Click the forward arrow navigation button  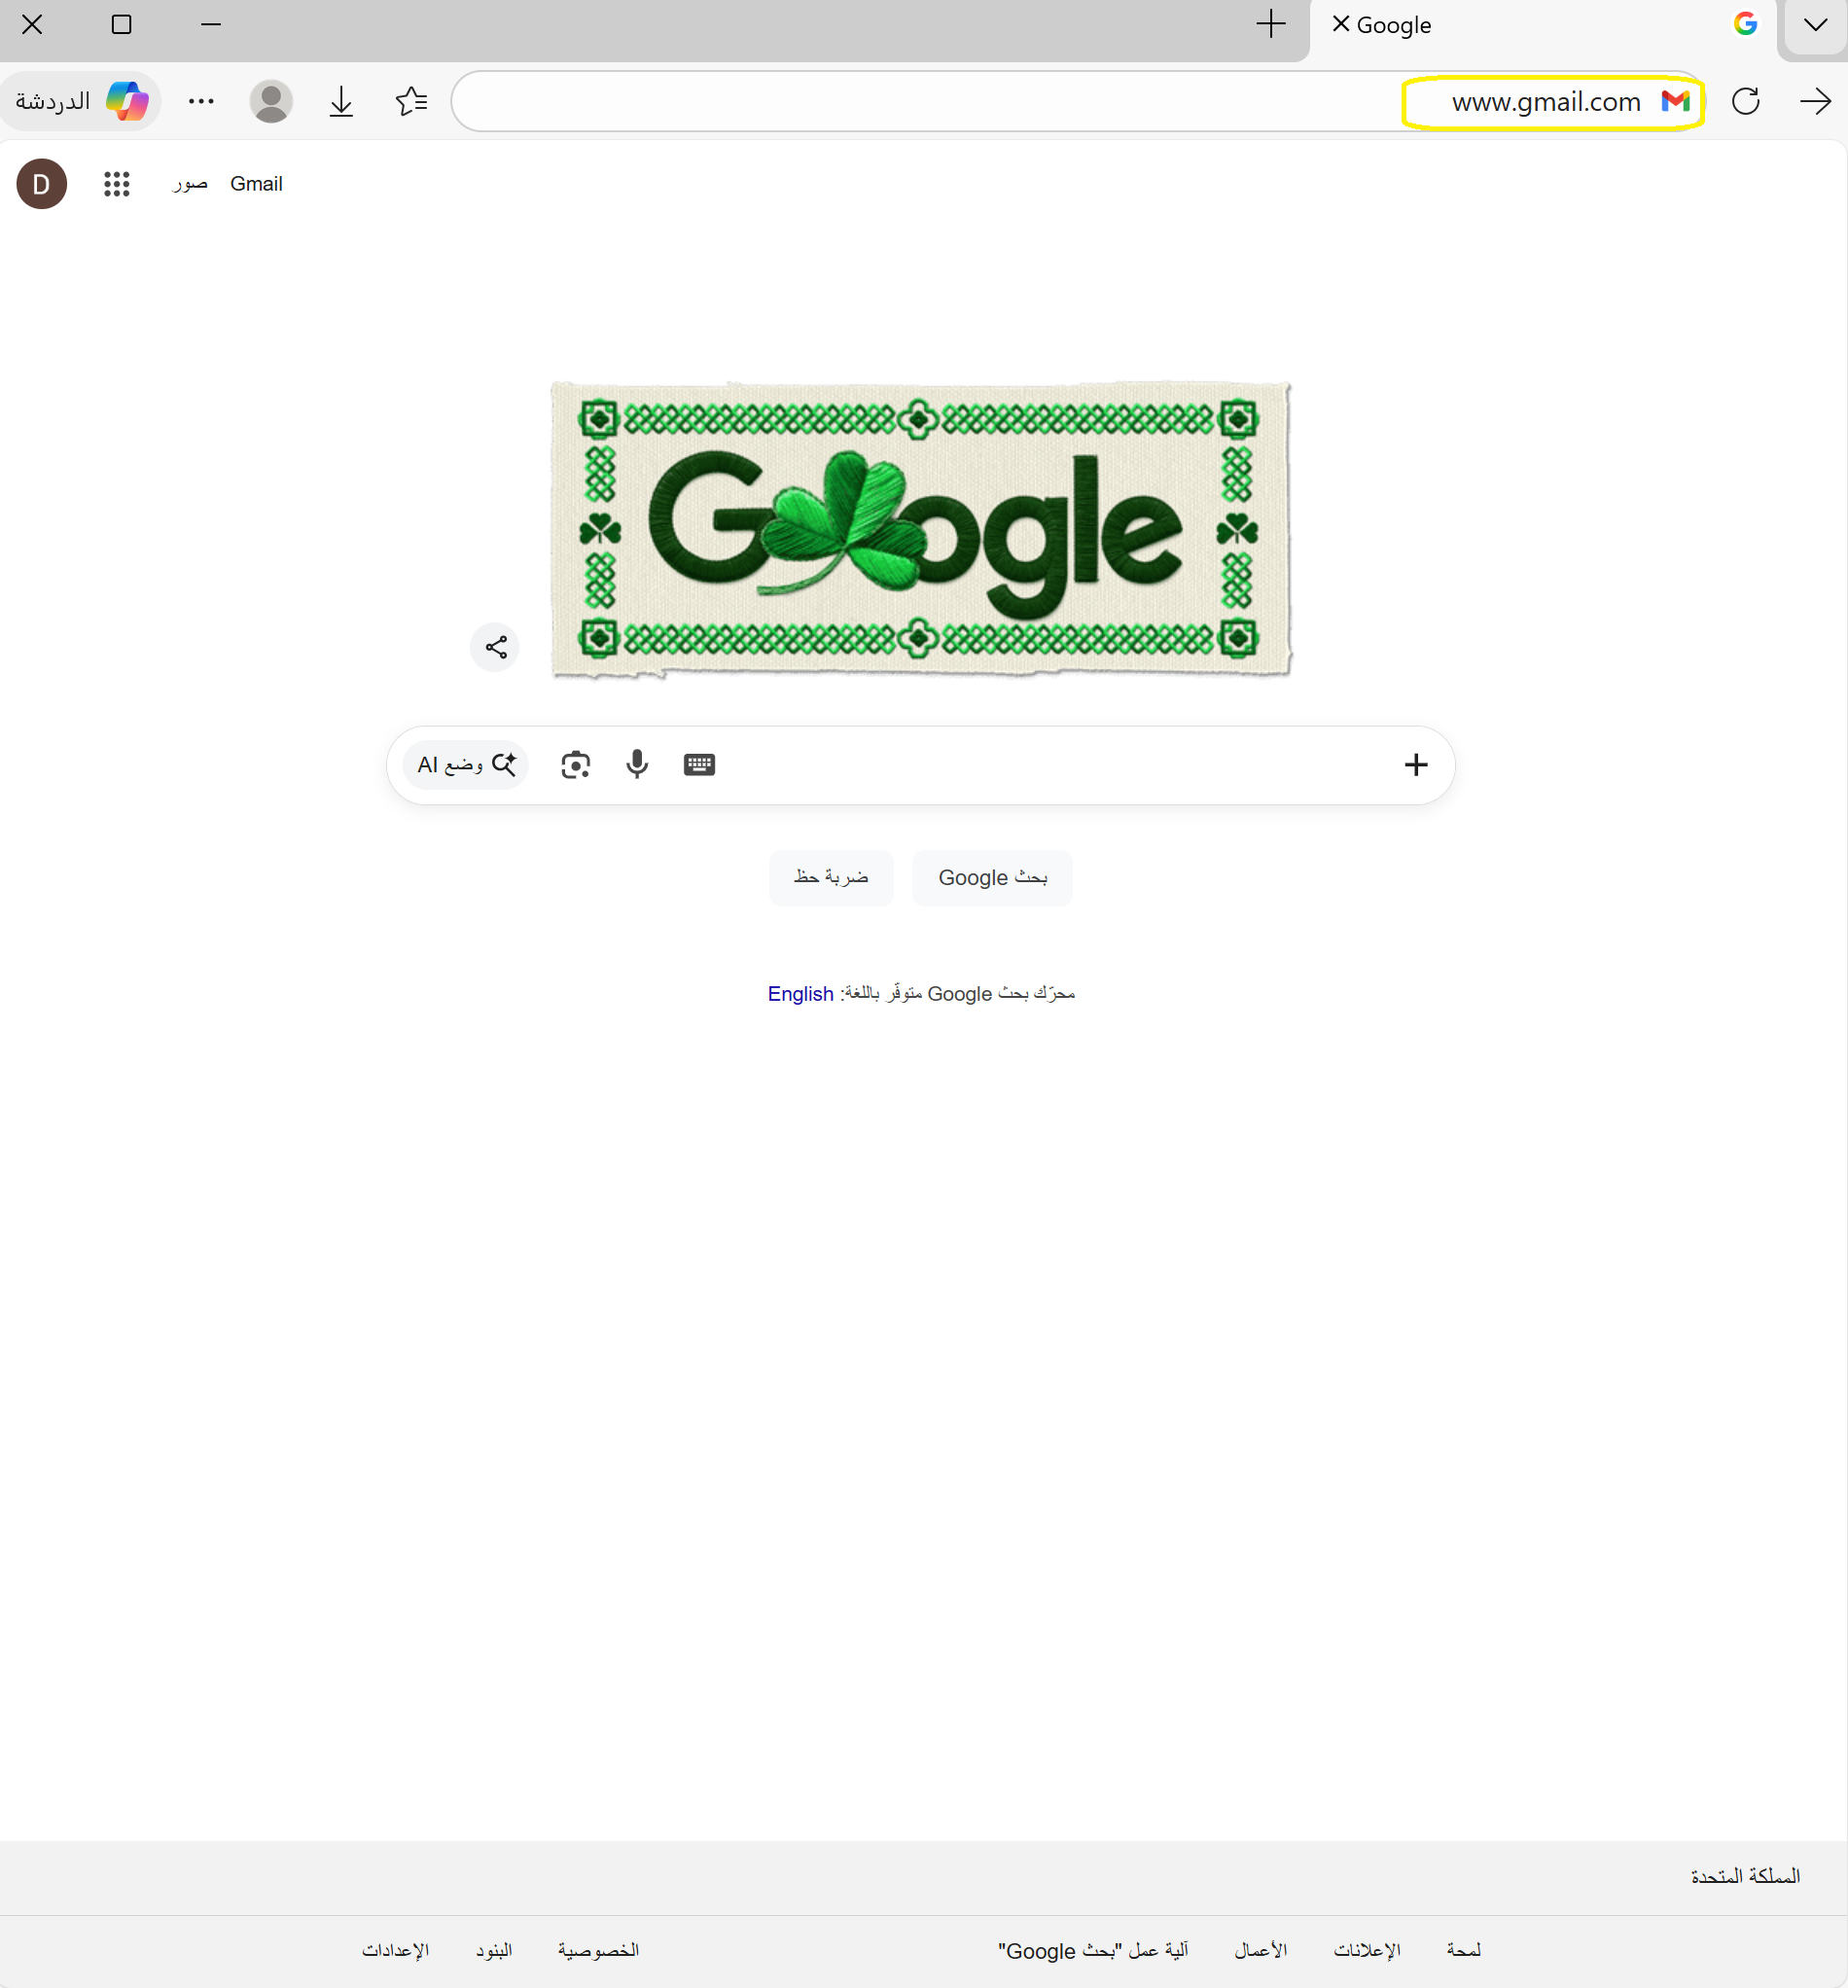(x=1815, y=101)
